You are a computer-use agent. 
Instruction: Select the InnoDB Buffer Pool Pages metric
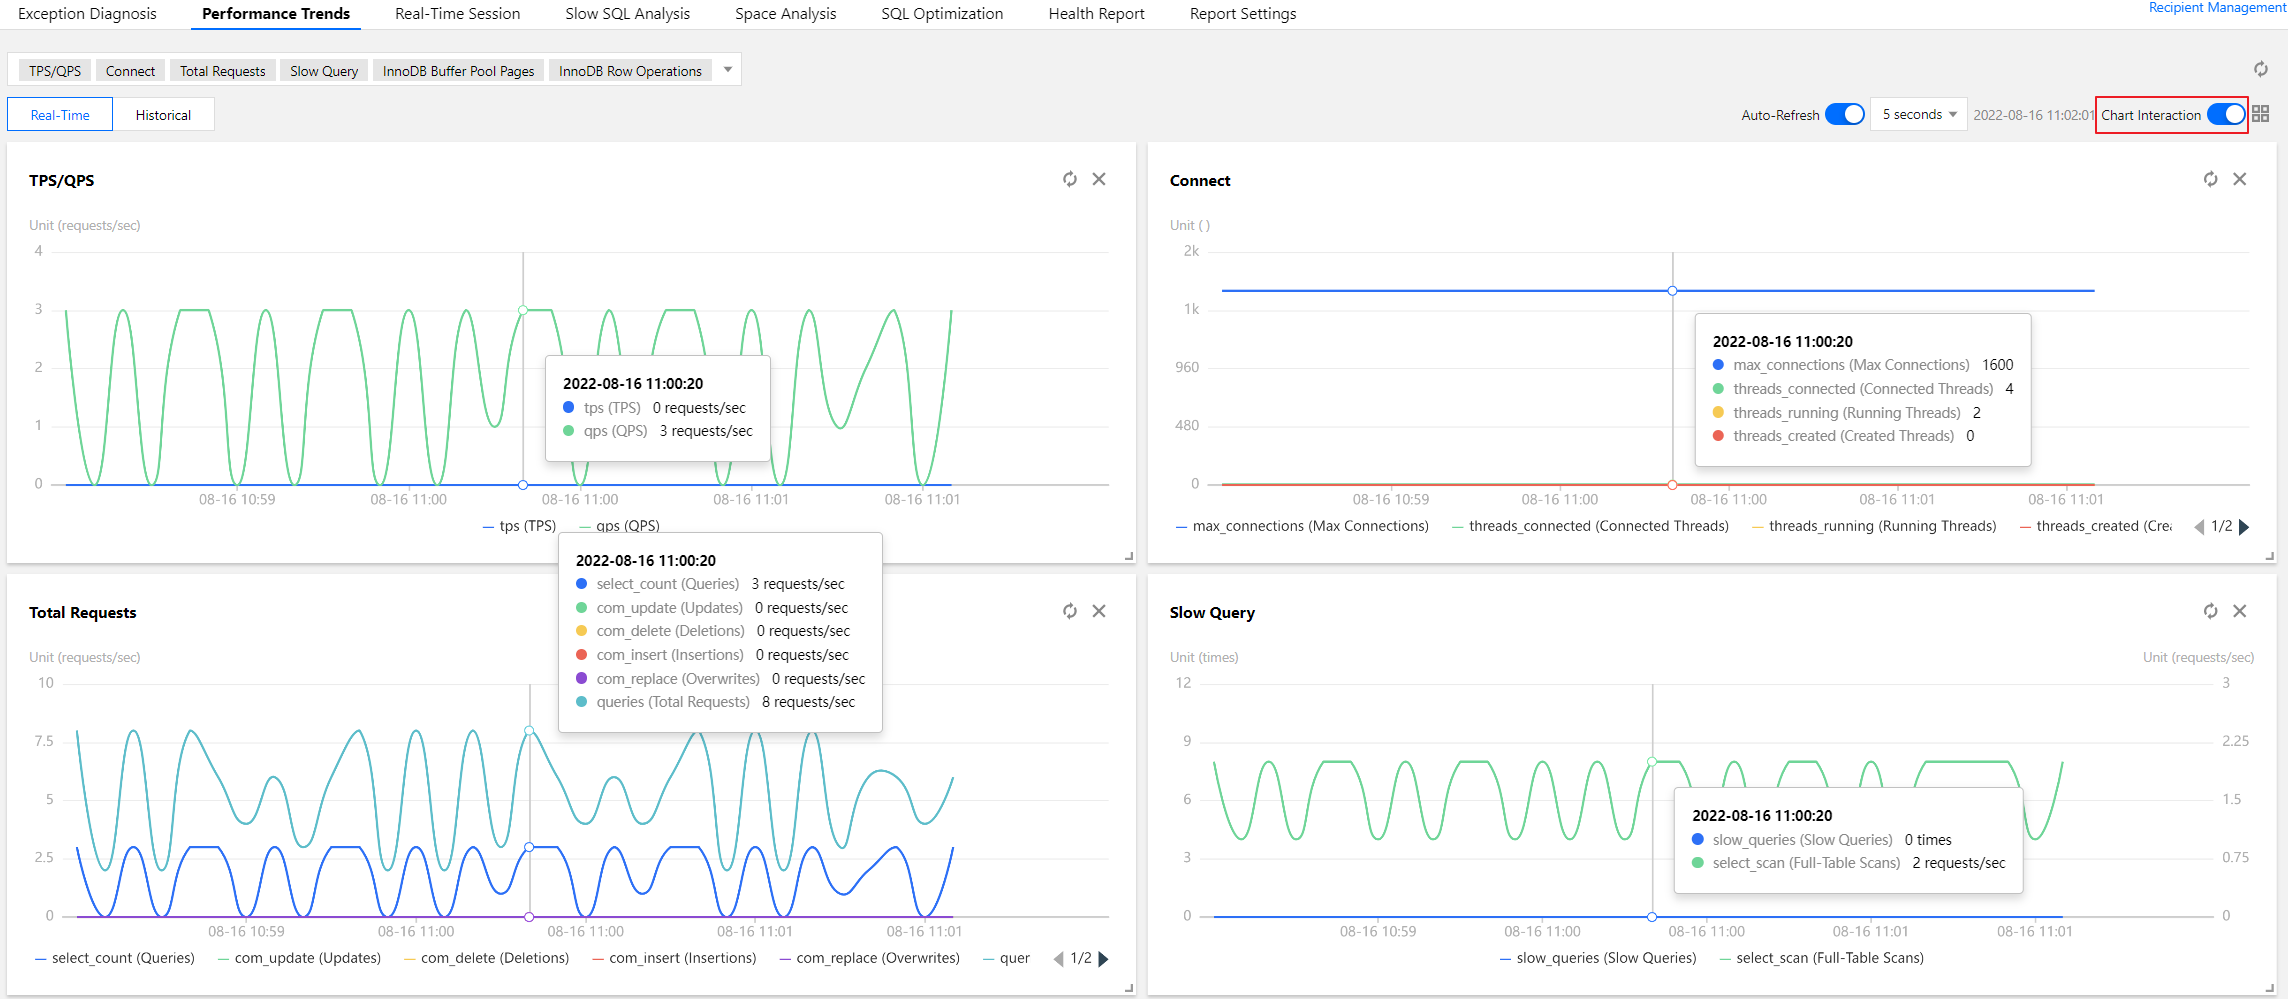click(458, 71)
